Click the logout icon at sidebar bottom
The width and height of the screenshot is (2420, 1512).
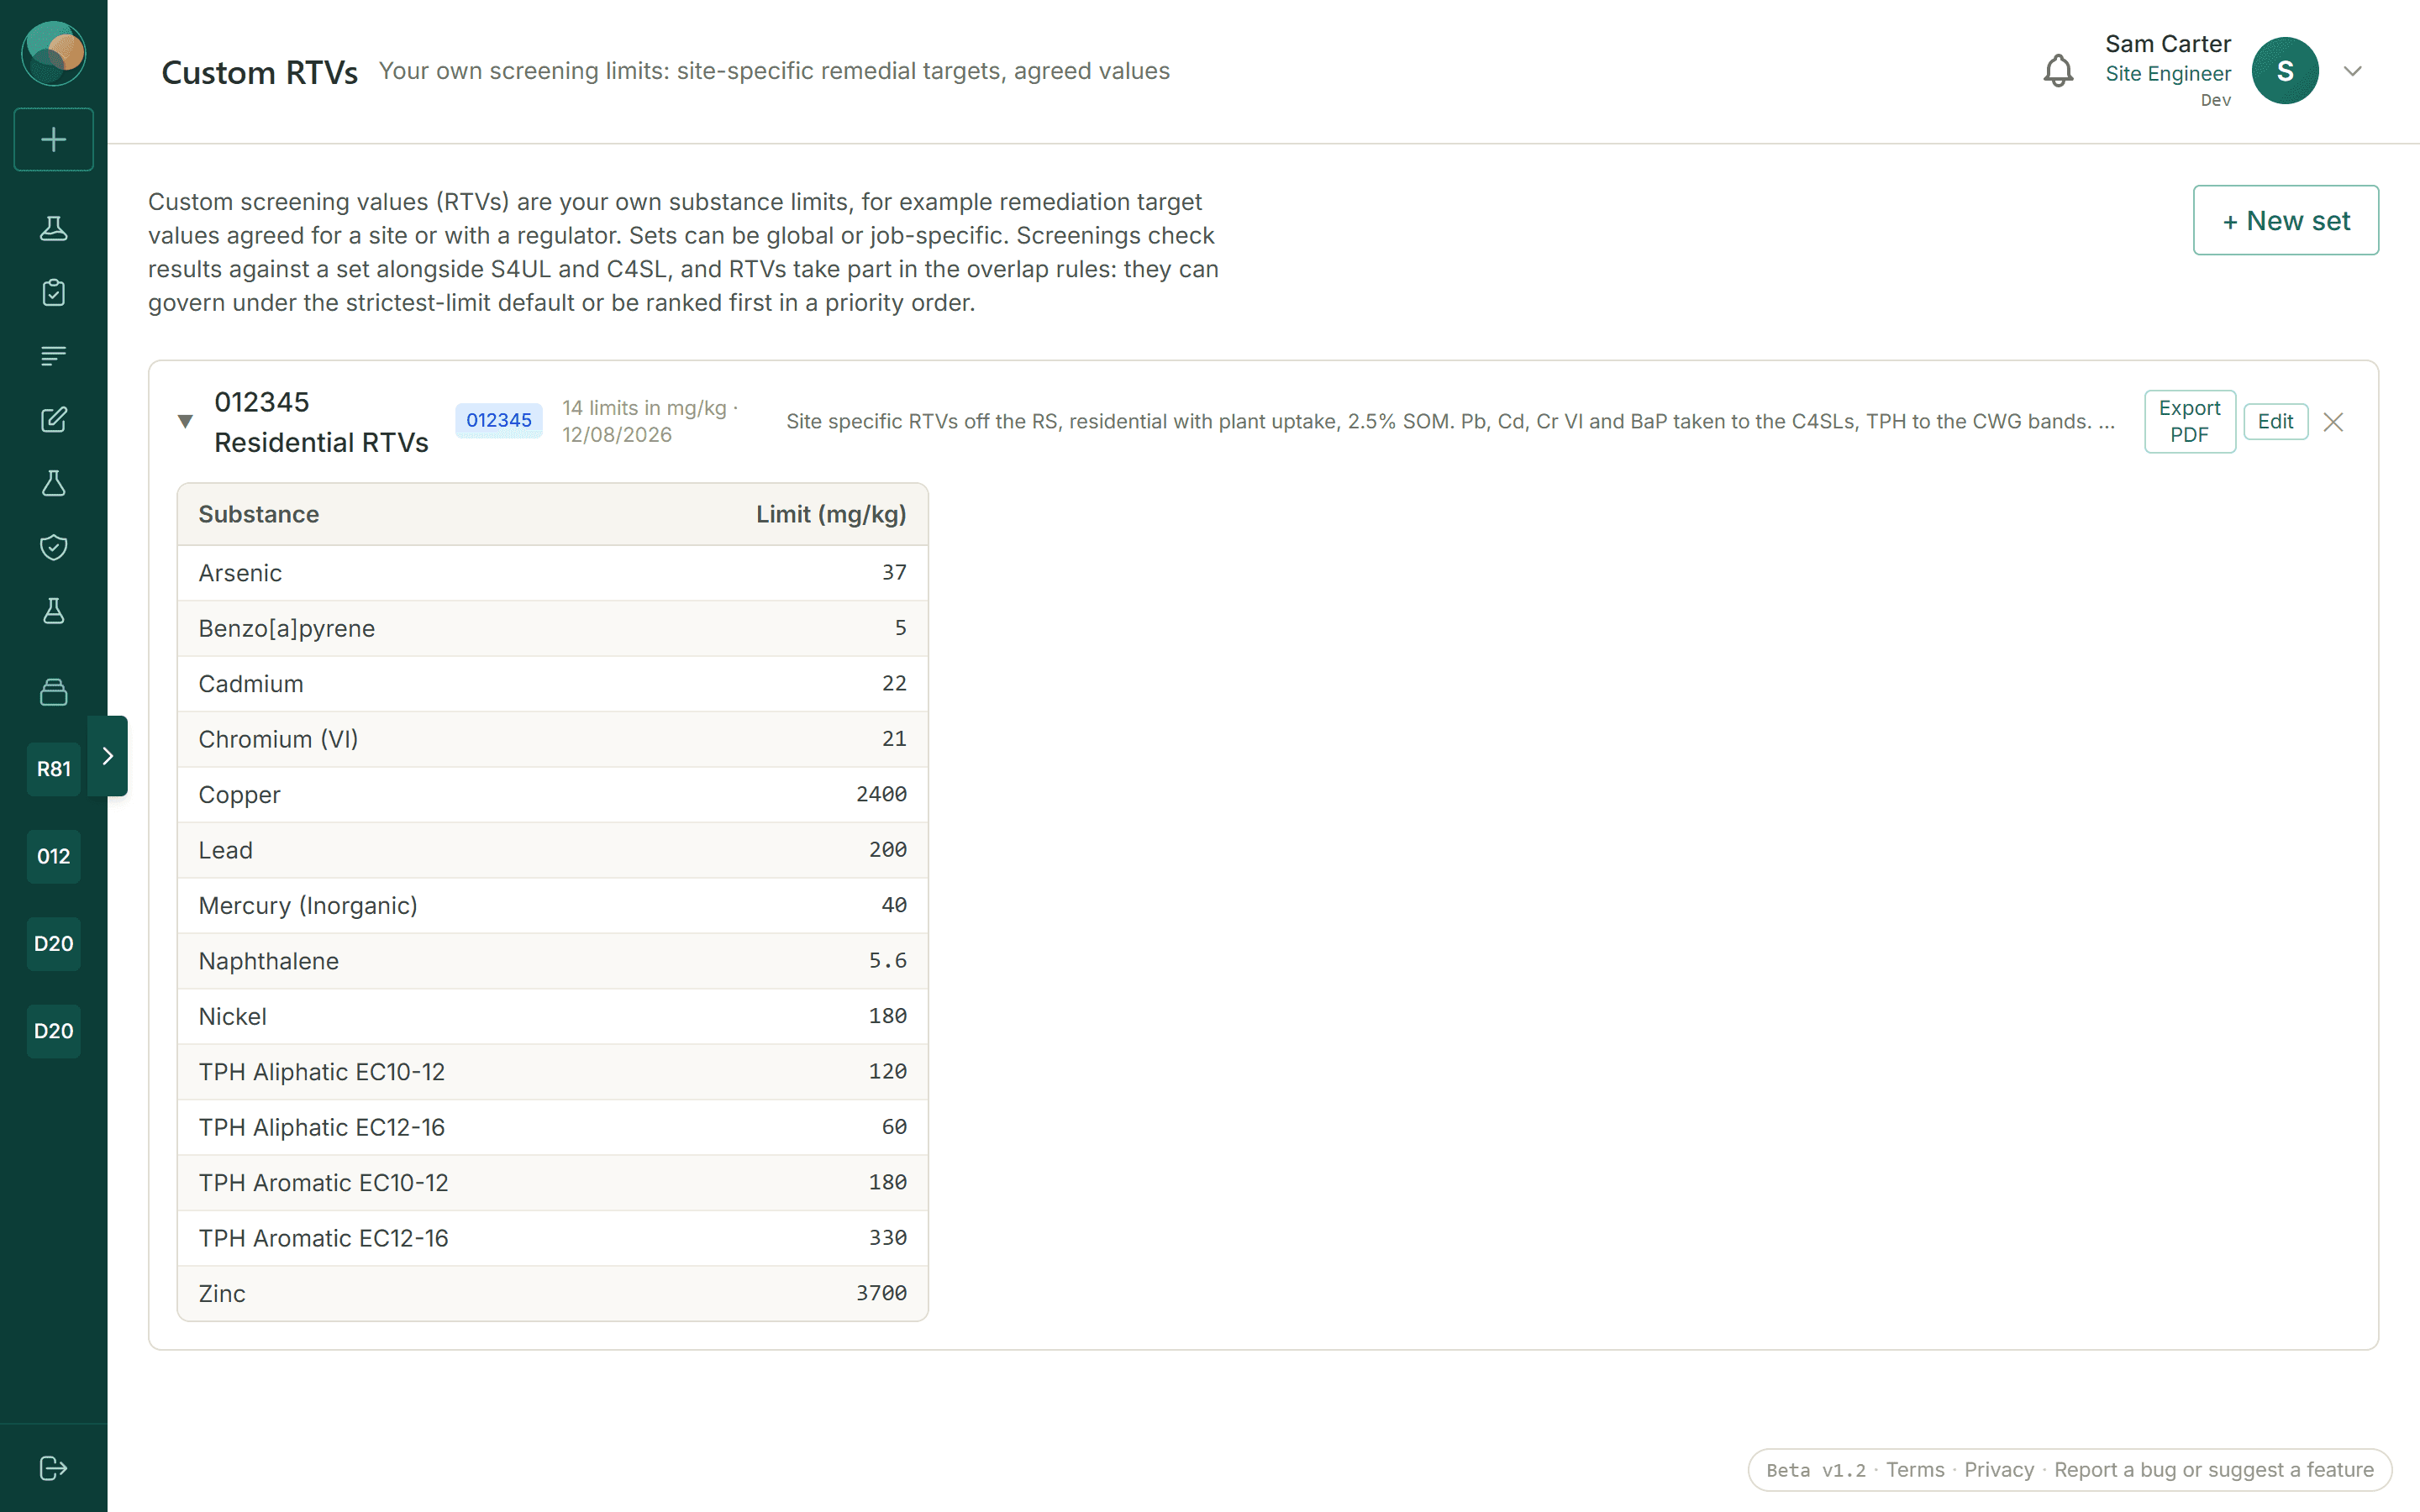(53, 1468)
